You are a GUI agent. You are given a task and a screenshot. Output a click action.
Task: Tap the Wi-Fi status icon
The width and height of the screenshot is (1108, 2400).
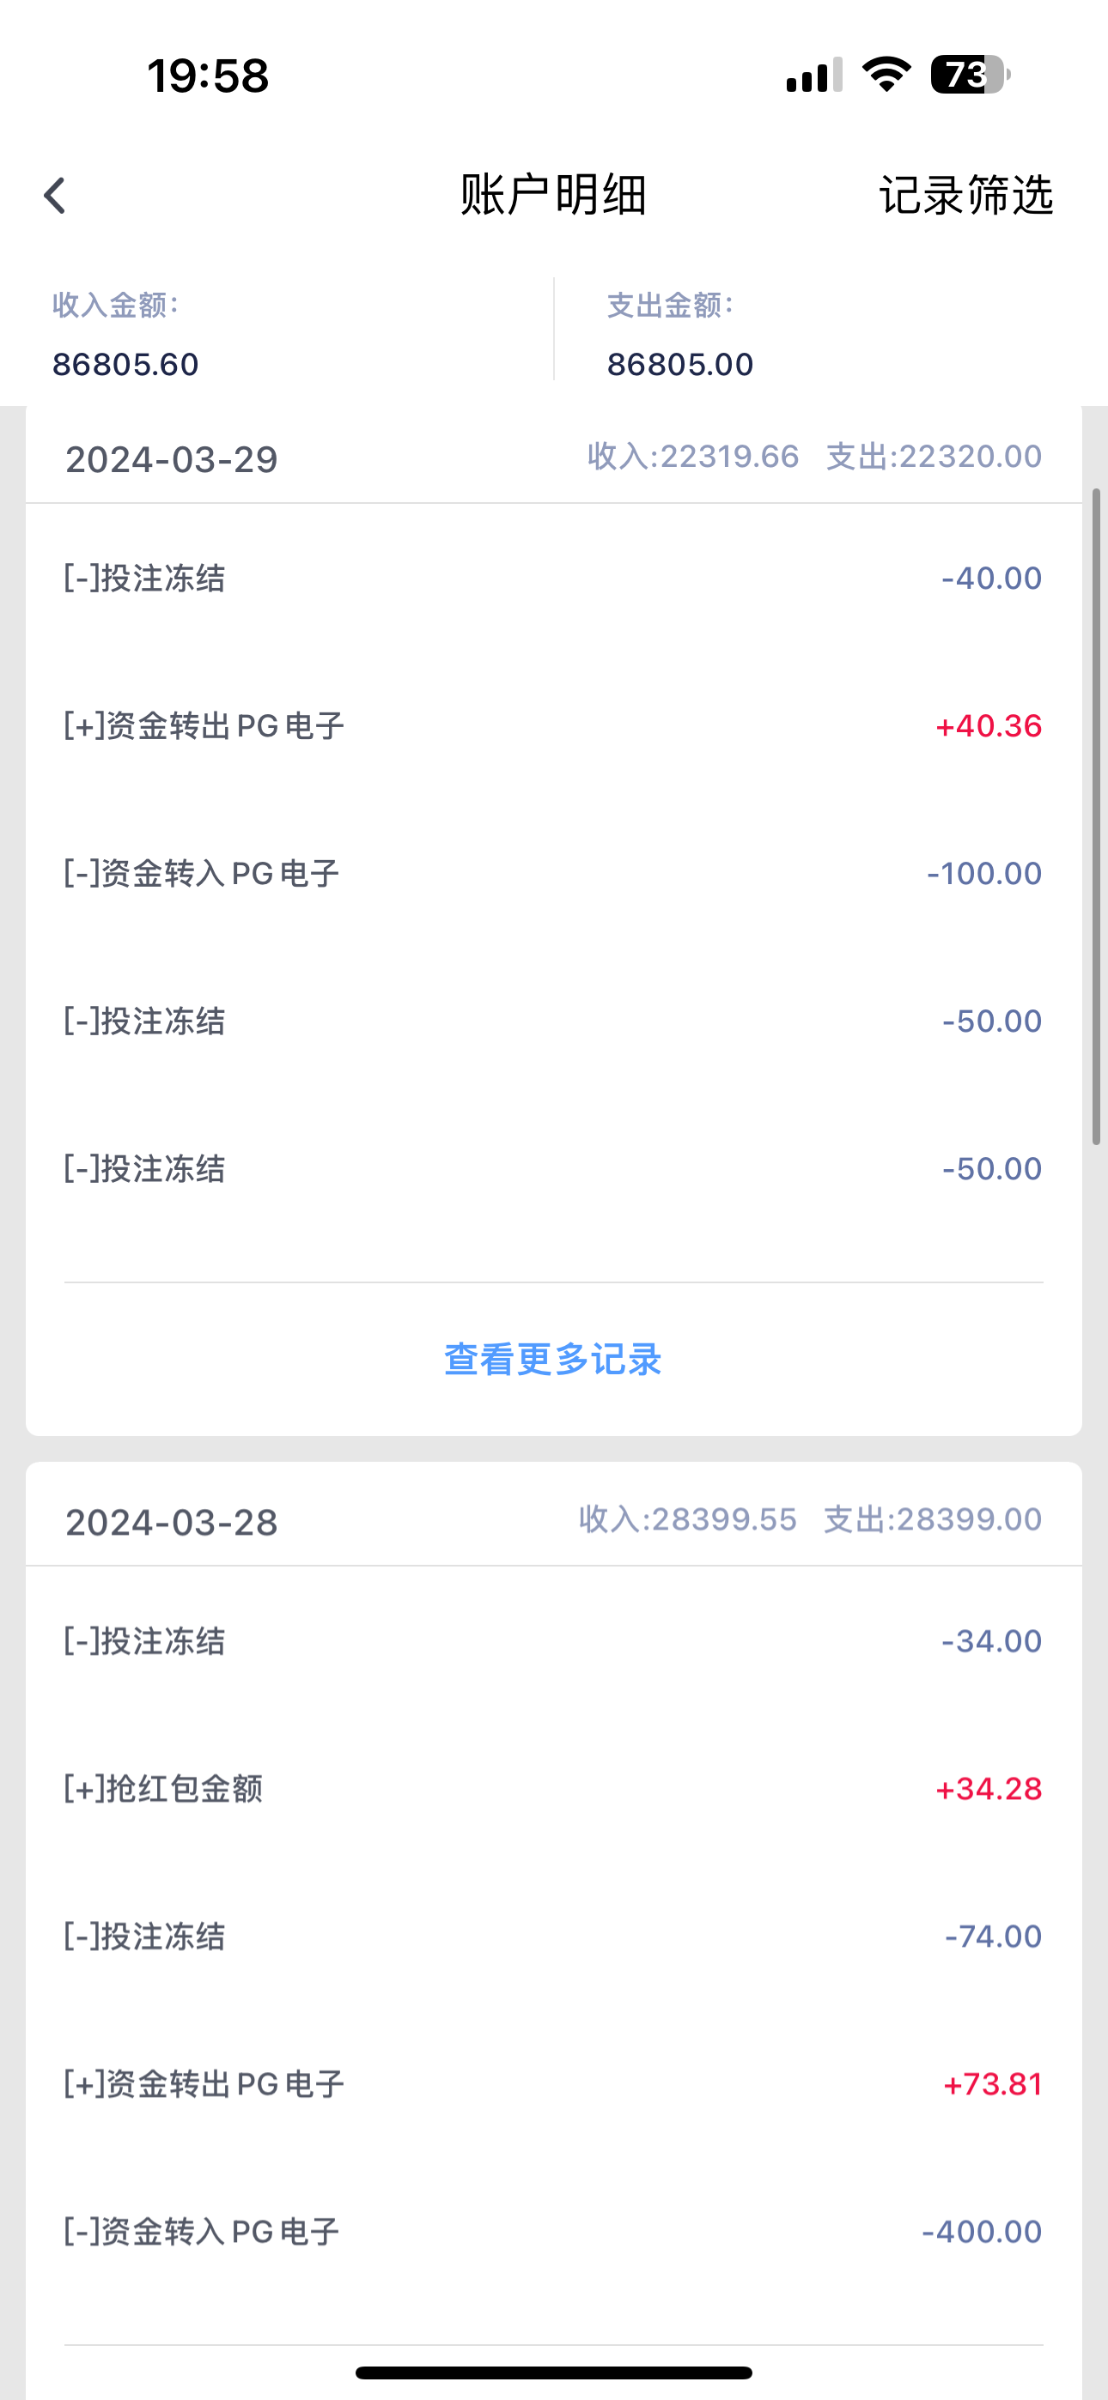886,75
